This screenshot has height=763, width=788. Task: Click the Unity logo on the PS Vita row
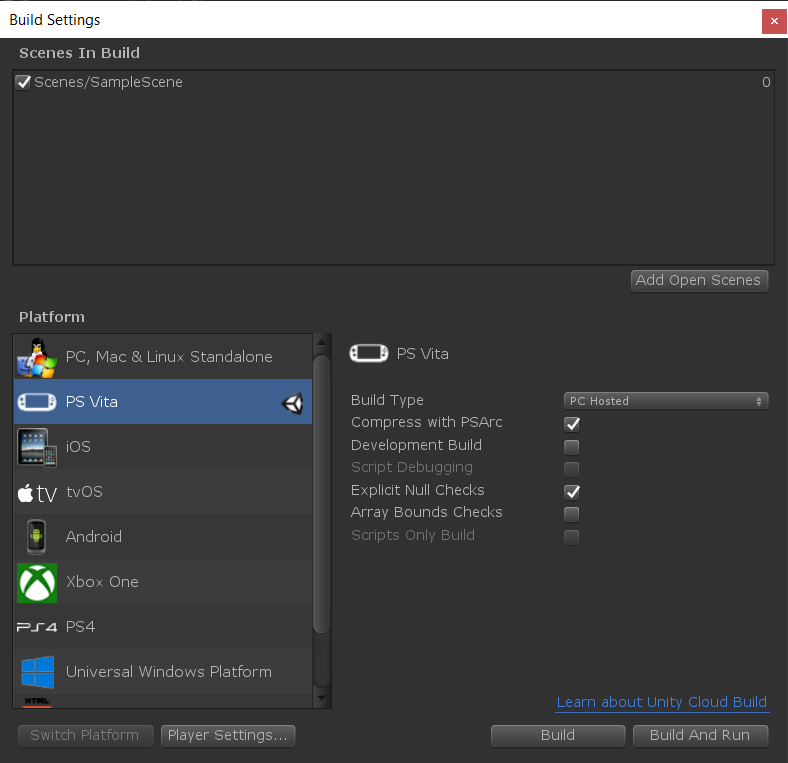292,403
